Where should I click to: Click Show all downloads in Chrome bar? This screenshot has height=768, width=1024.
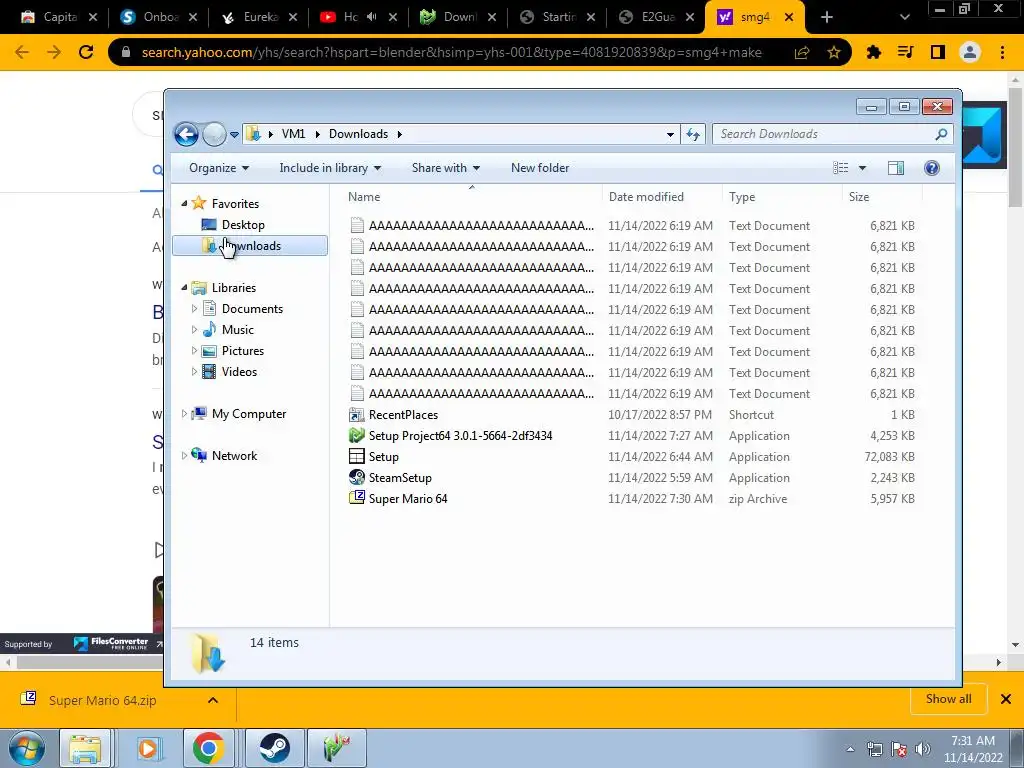(948, 699)
